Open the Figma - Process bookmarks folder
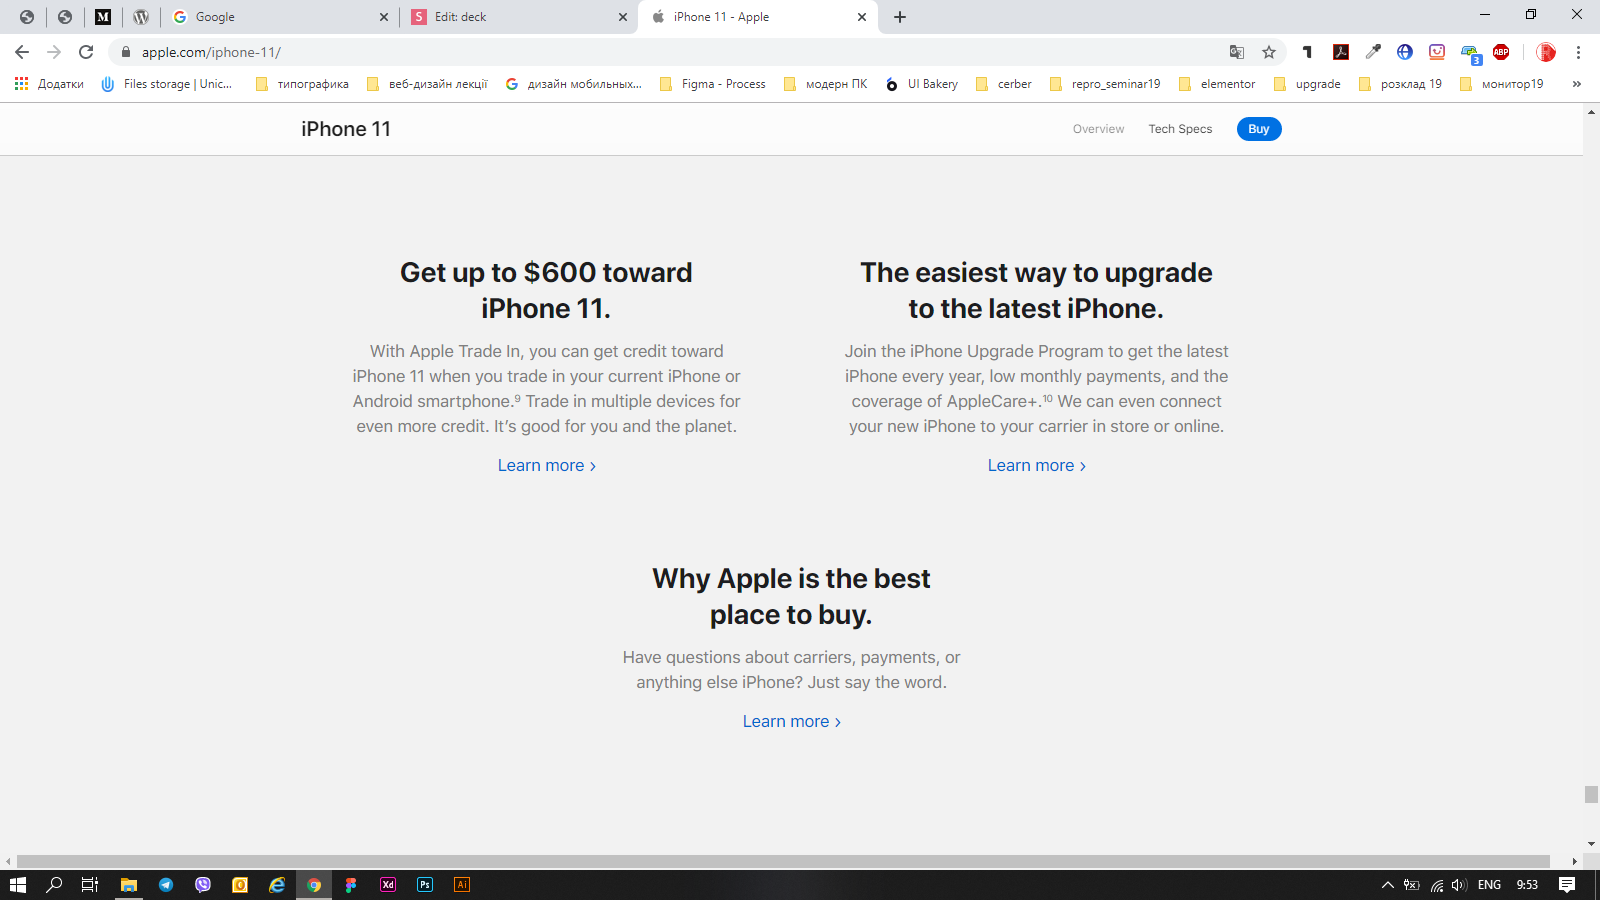 point(713,84)
